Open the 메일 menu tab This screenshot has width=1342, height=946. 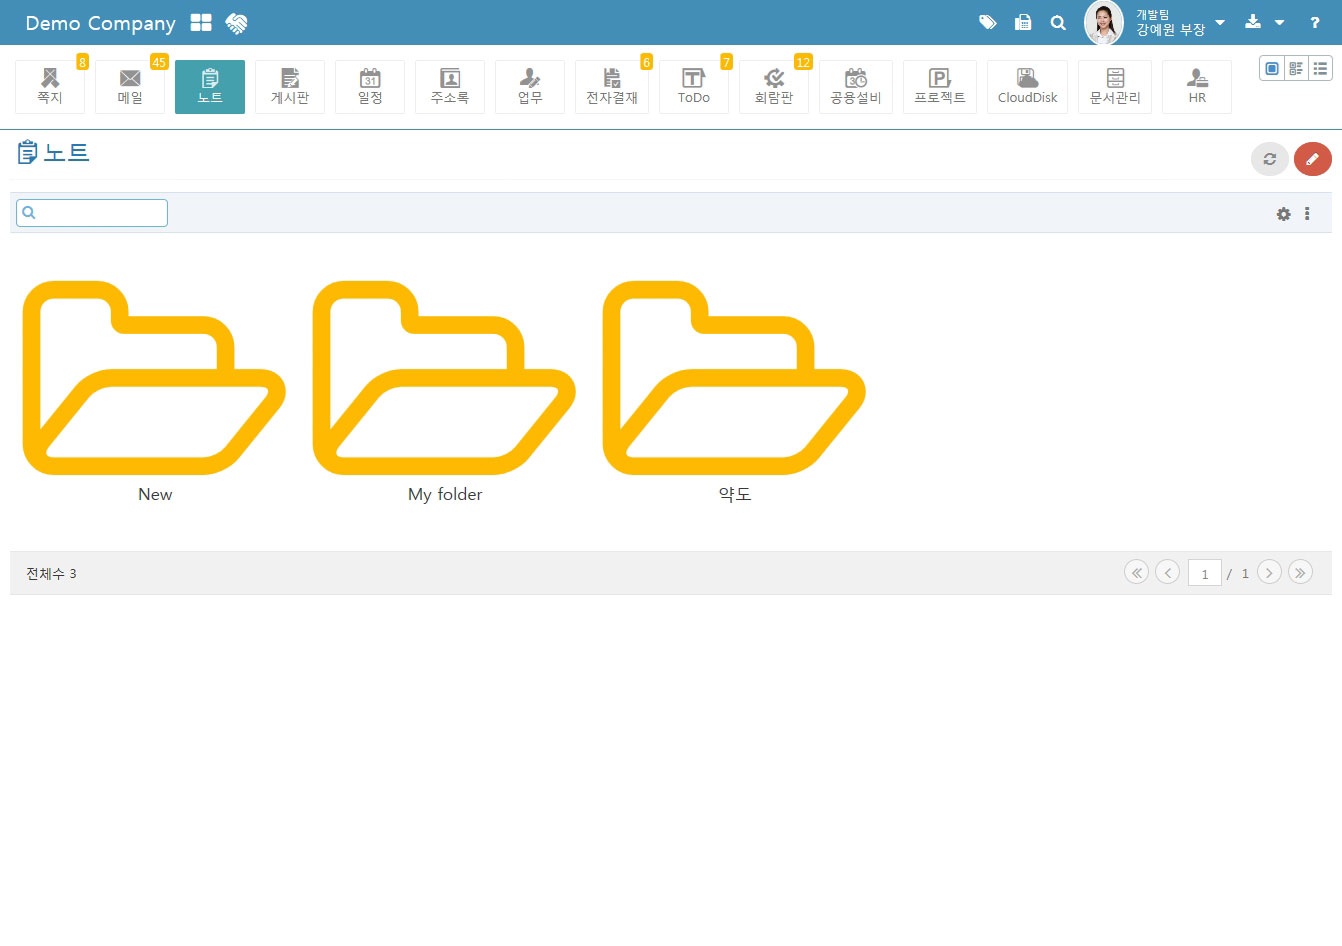(x=130, y=87)
